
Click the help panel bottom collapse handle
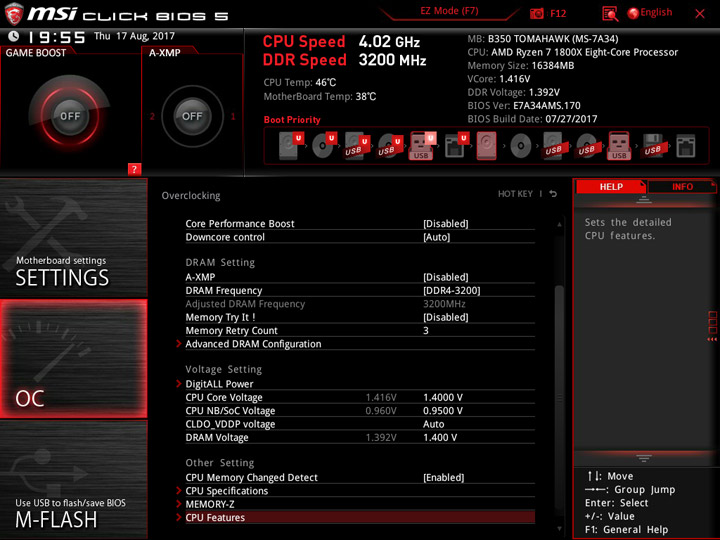pos(644,458)
